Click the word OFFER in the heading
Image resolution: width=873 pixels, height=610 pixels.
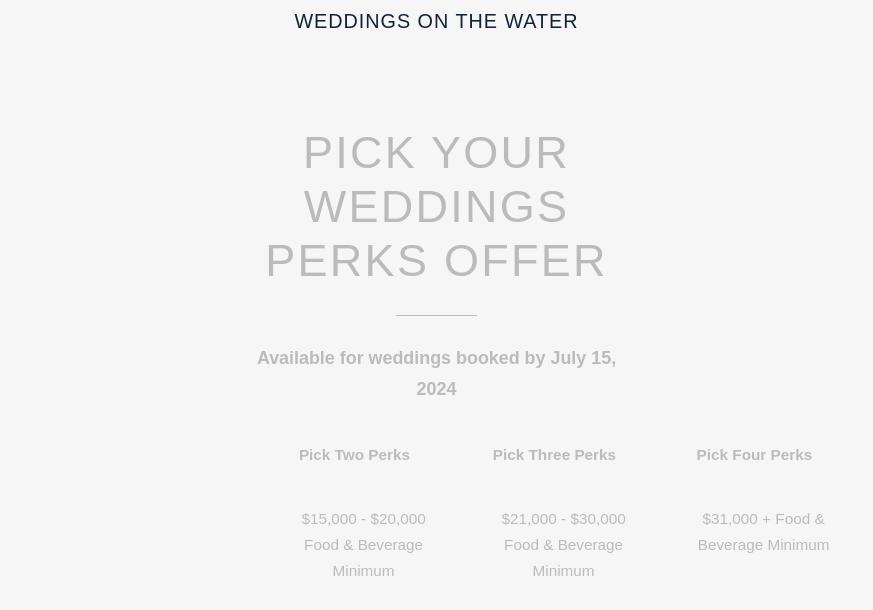(x=525, y=261)
